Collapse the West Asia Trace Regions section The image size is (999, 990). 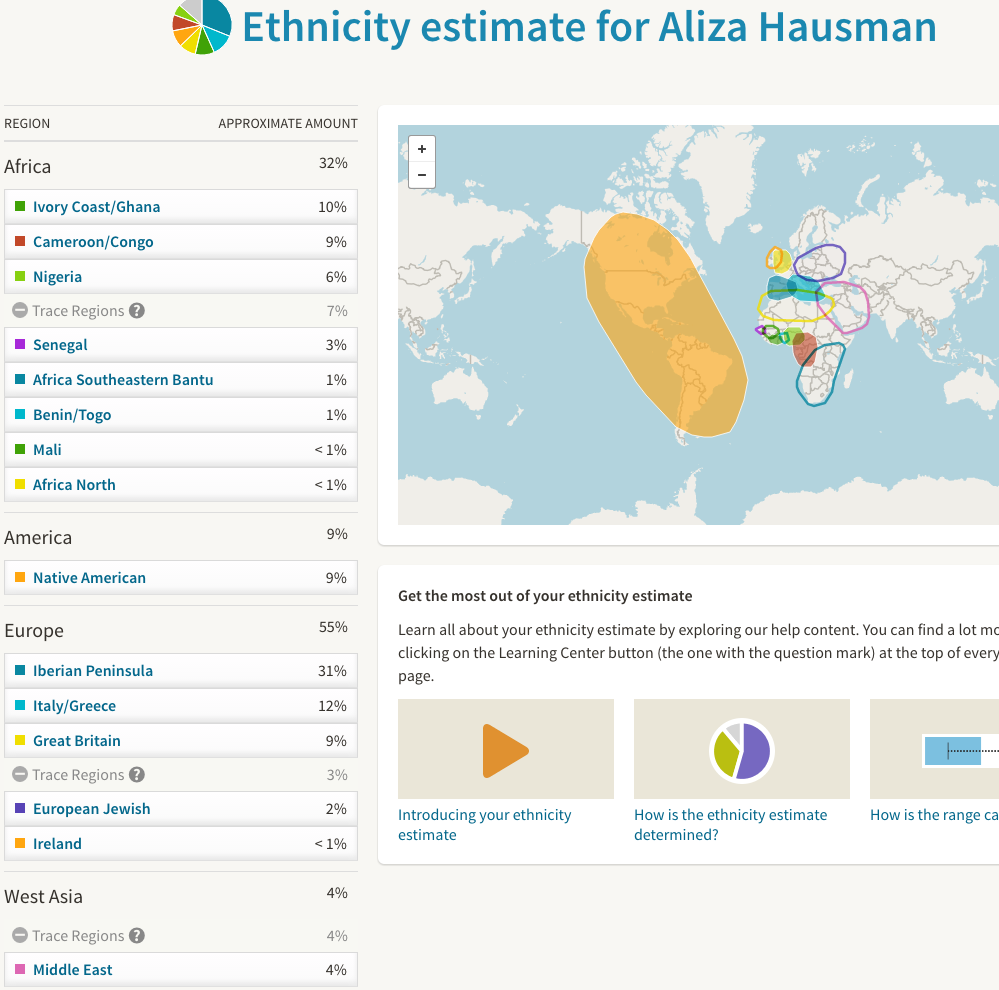point(19,936)
